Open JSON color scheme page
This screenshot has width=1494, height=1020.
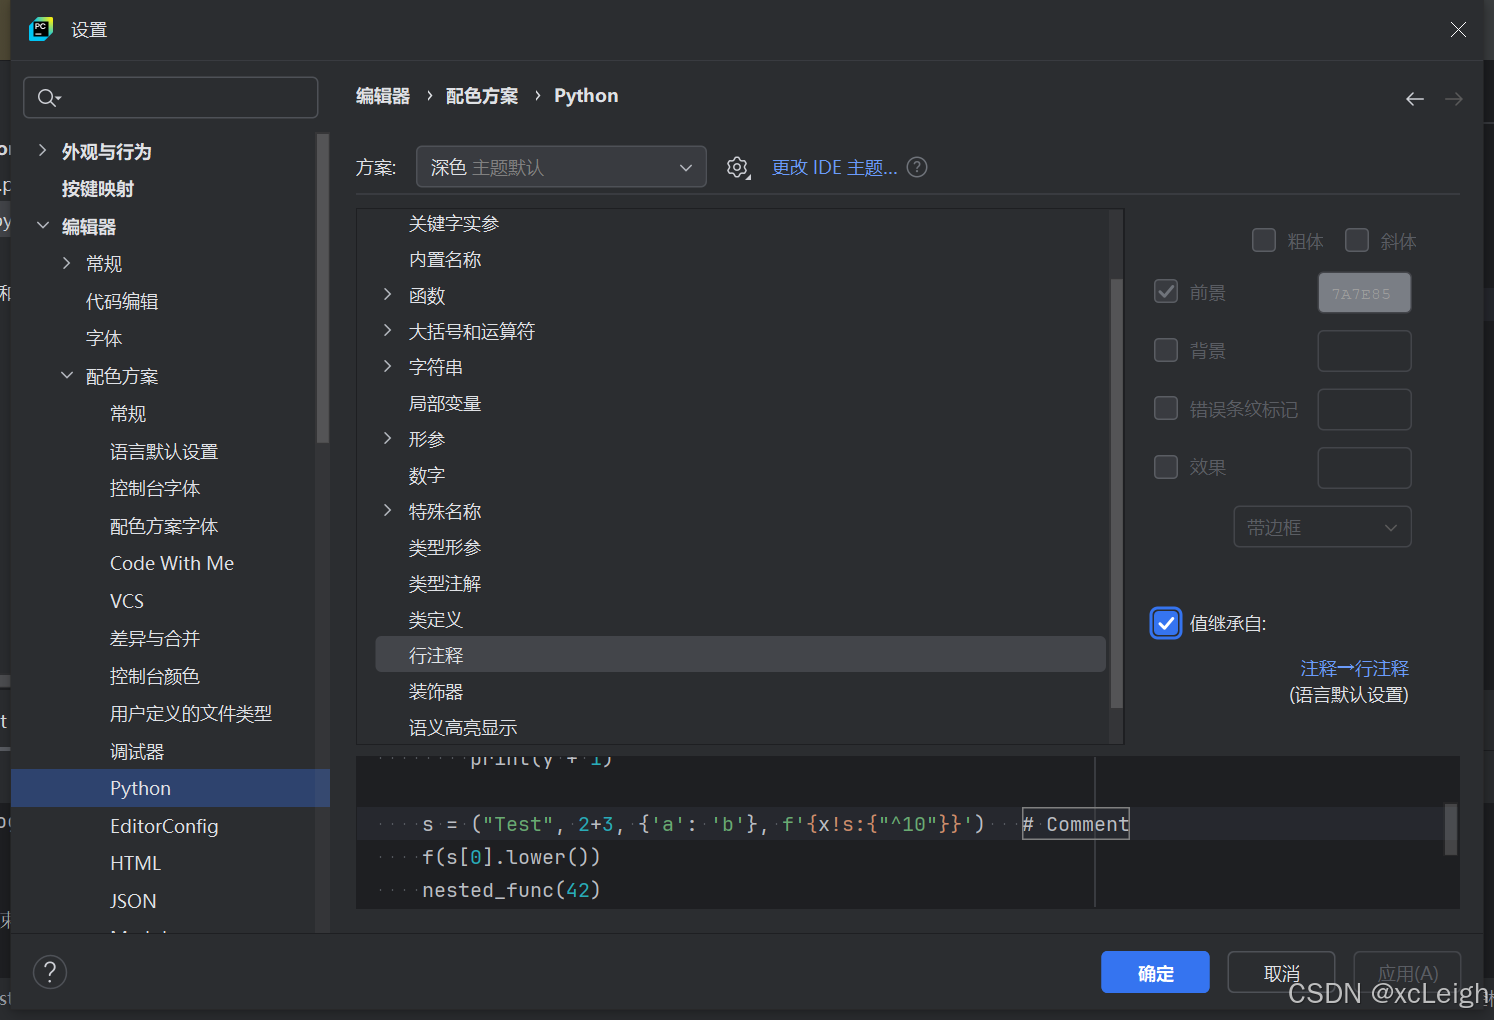click(133, 901)
